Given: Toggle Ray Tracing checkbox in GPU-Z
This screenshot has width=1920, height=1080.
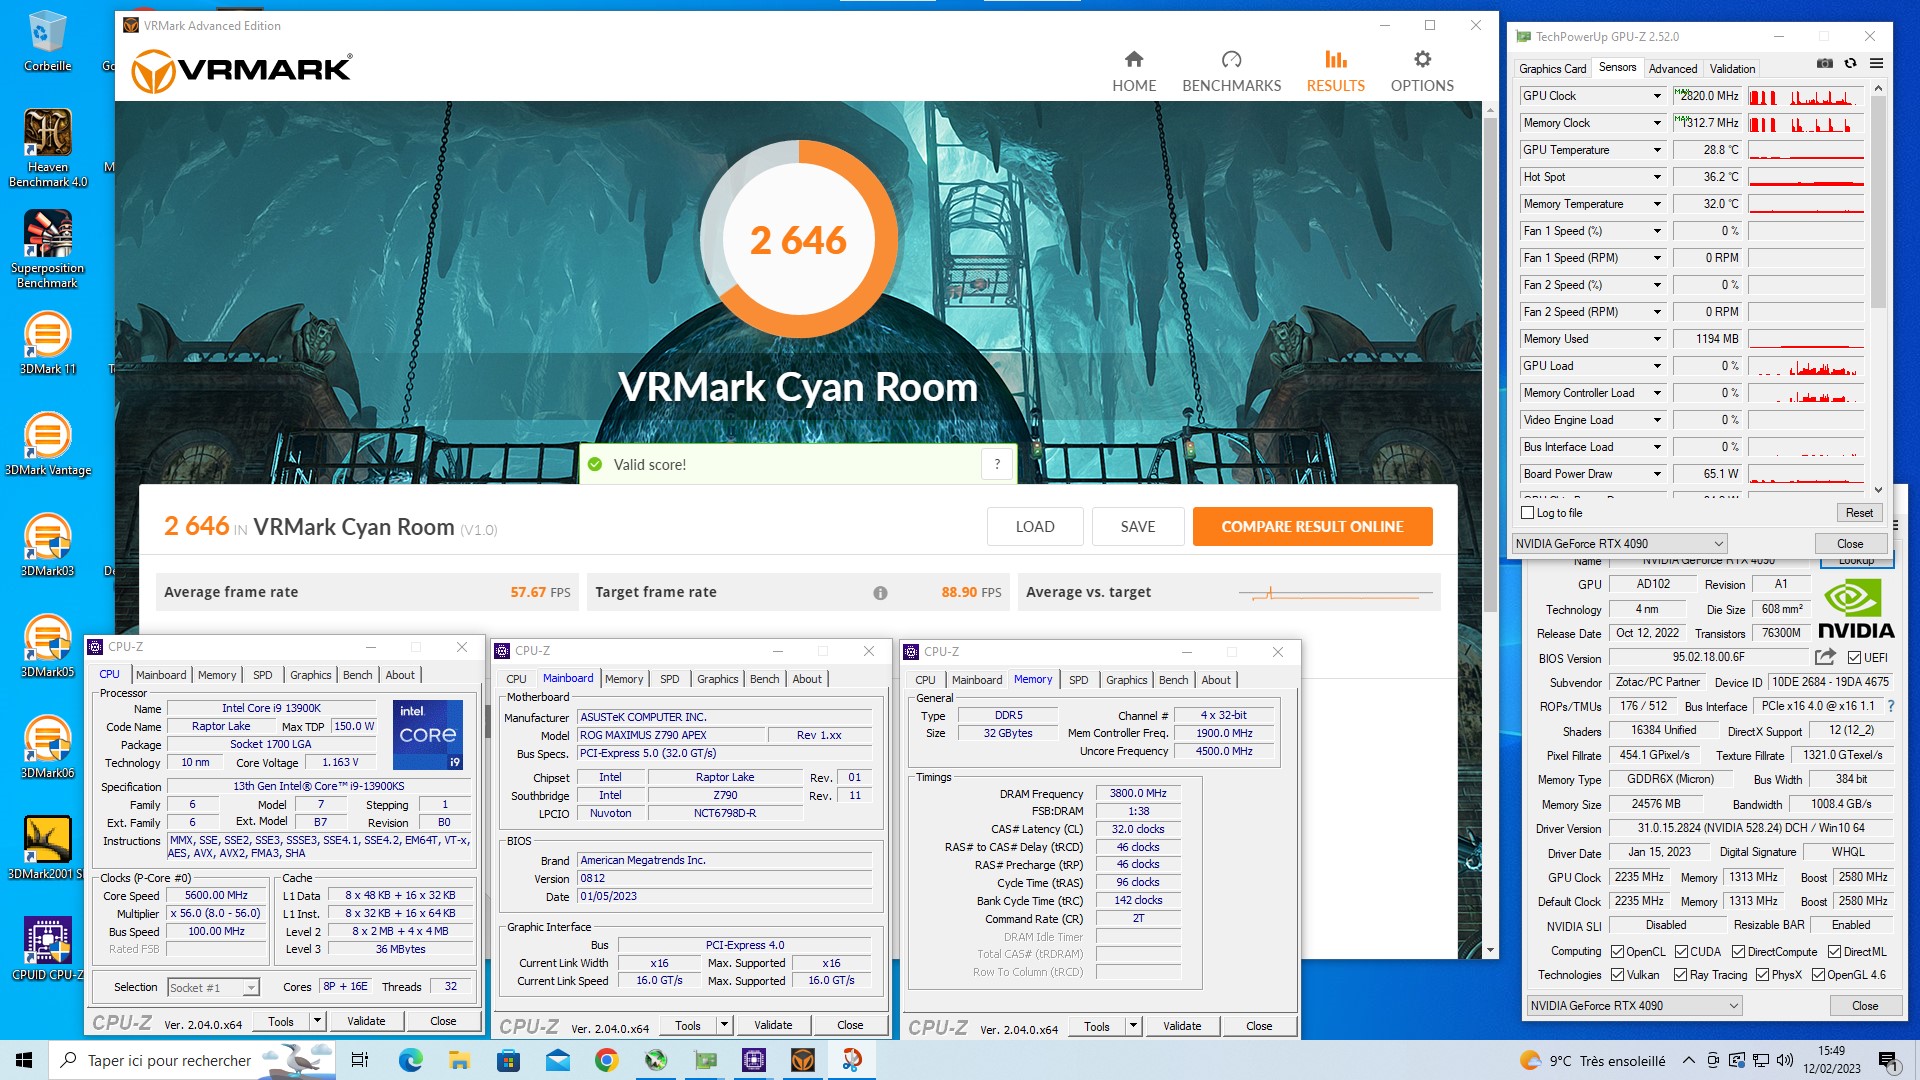Looking at the screenshot, I should pyautogui.click(x=1681, y=975).
